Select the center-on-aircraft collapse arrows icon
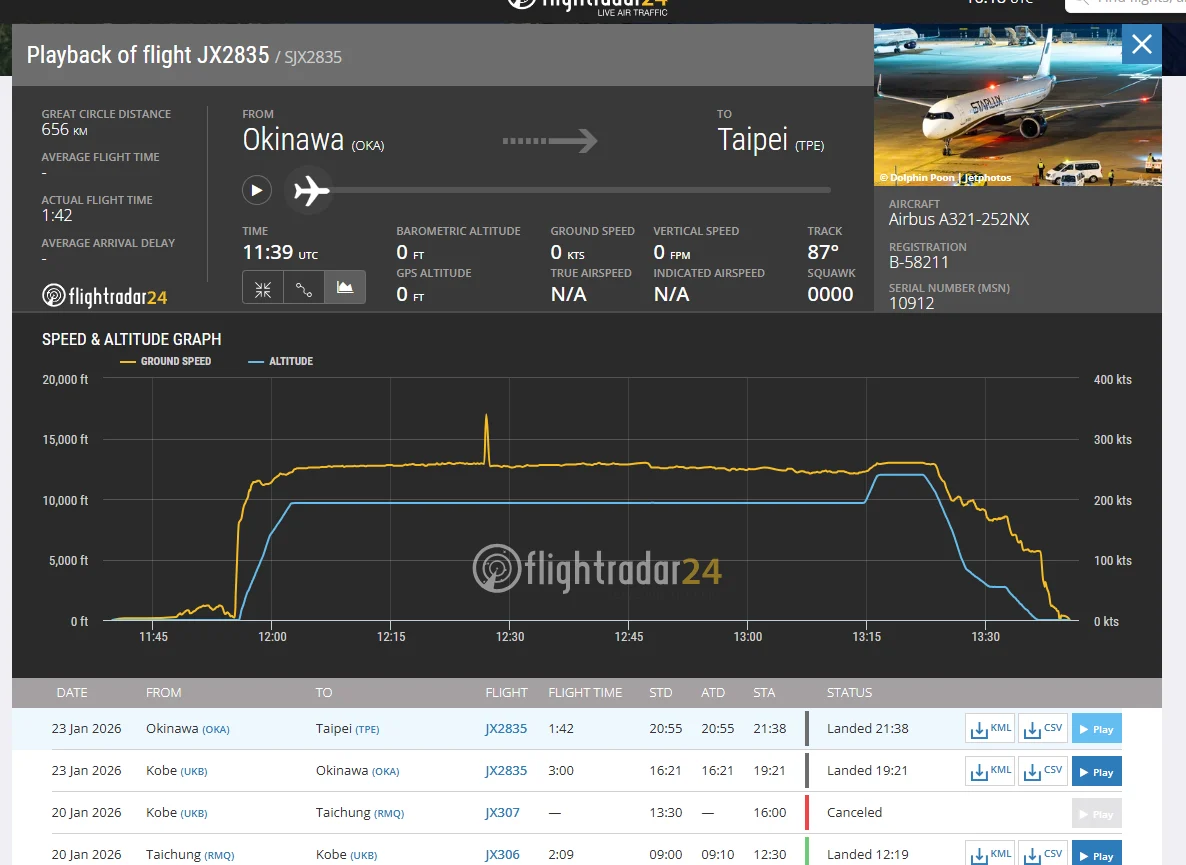The height and width of the screenshot is (865, 1186). tap(263, 288)
